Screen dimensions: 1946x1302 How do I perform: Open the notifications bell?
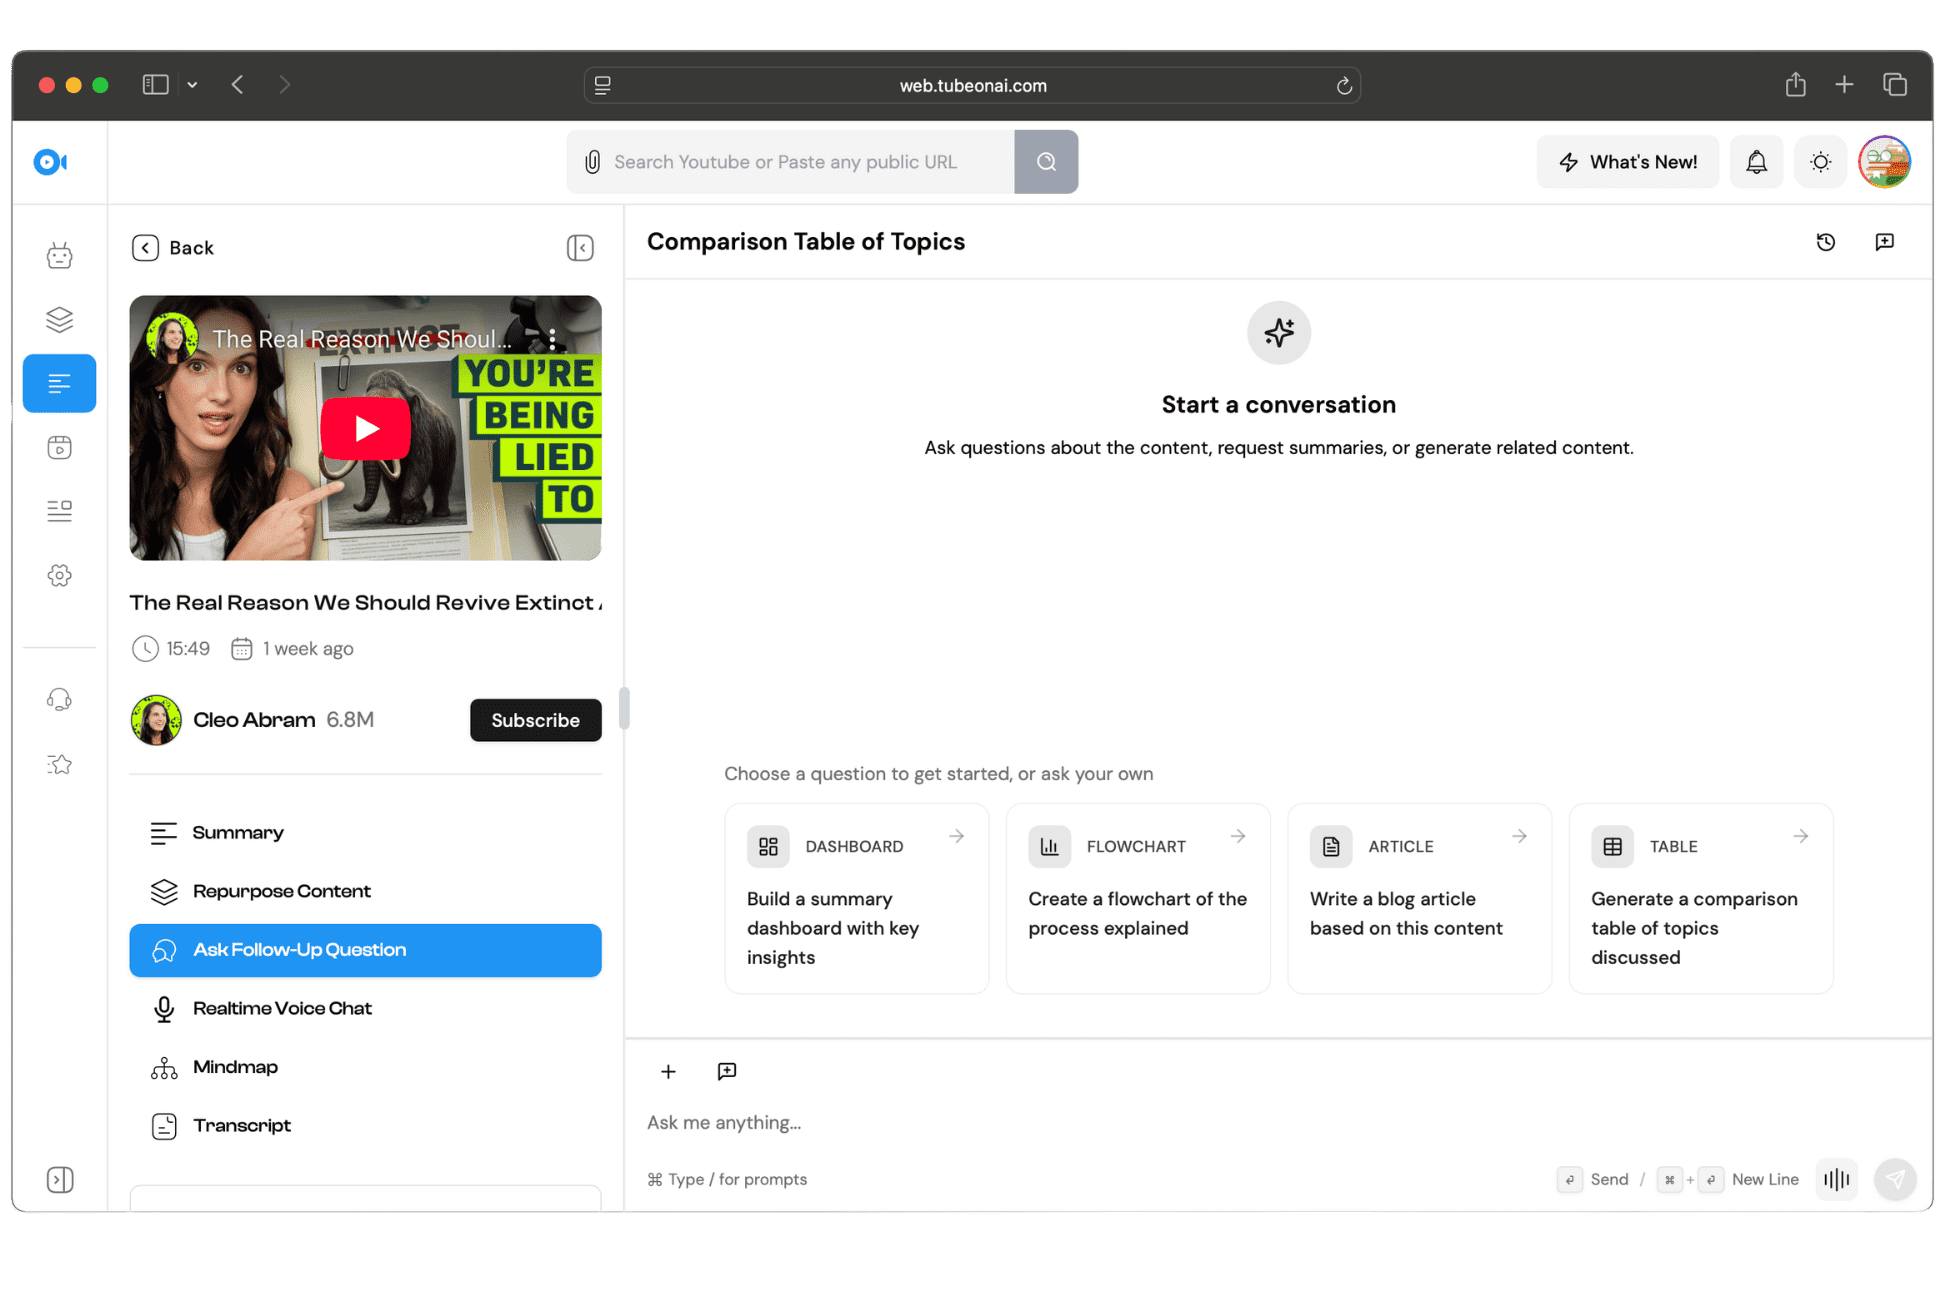pyautogui.click(x=1756, y=162)
